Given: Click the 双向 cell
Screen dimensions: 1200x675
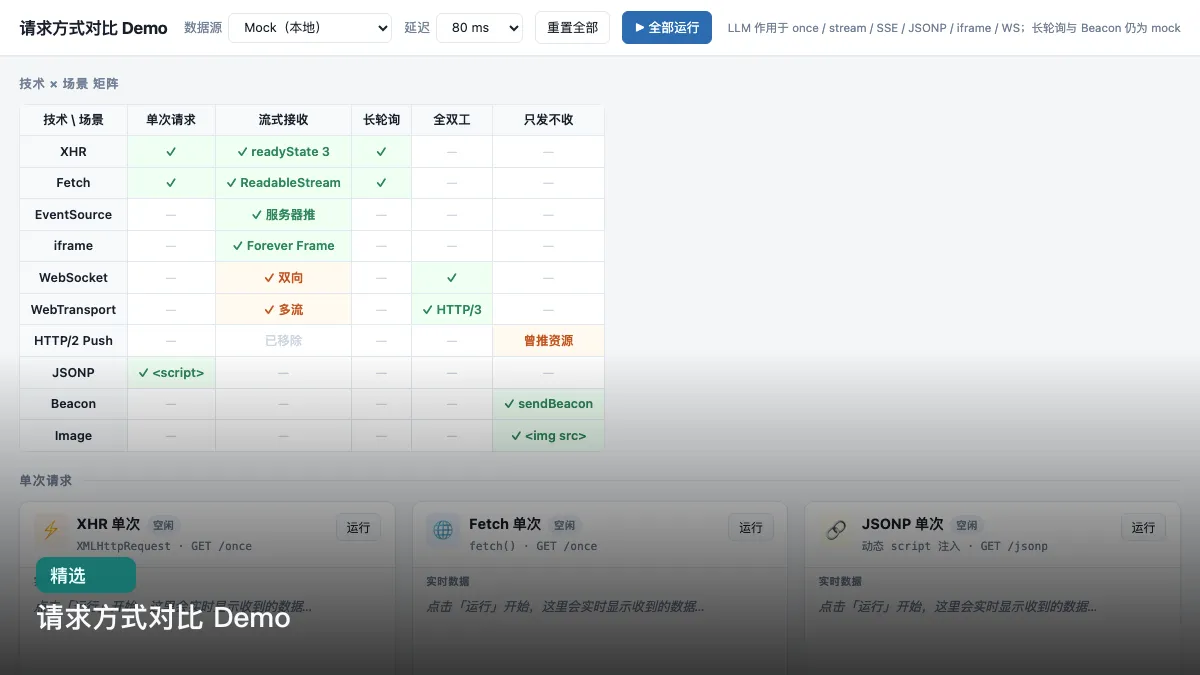Looking at the screenshot, I should tap(283, 278).
